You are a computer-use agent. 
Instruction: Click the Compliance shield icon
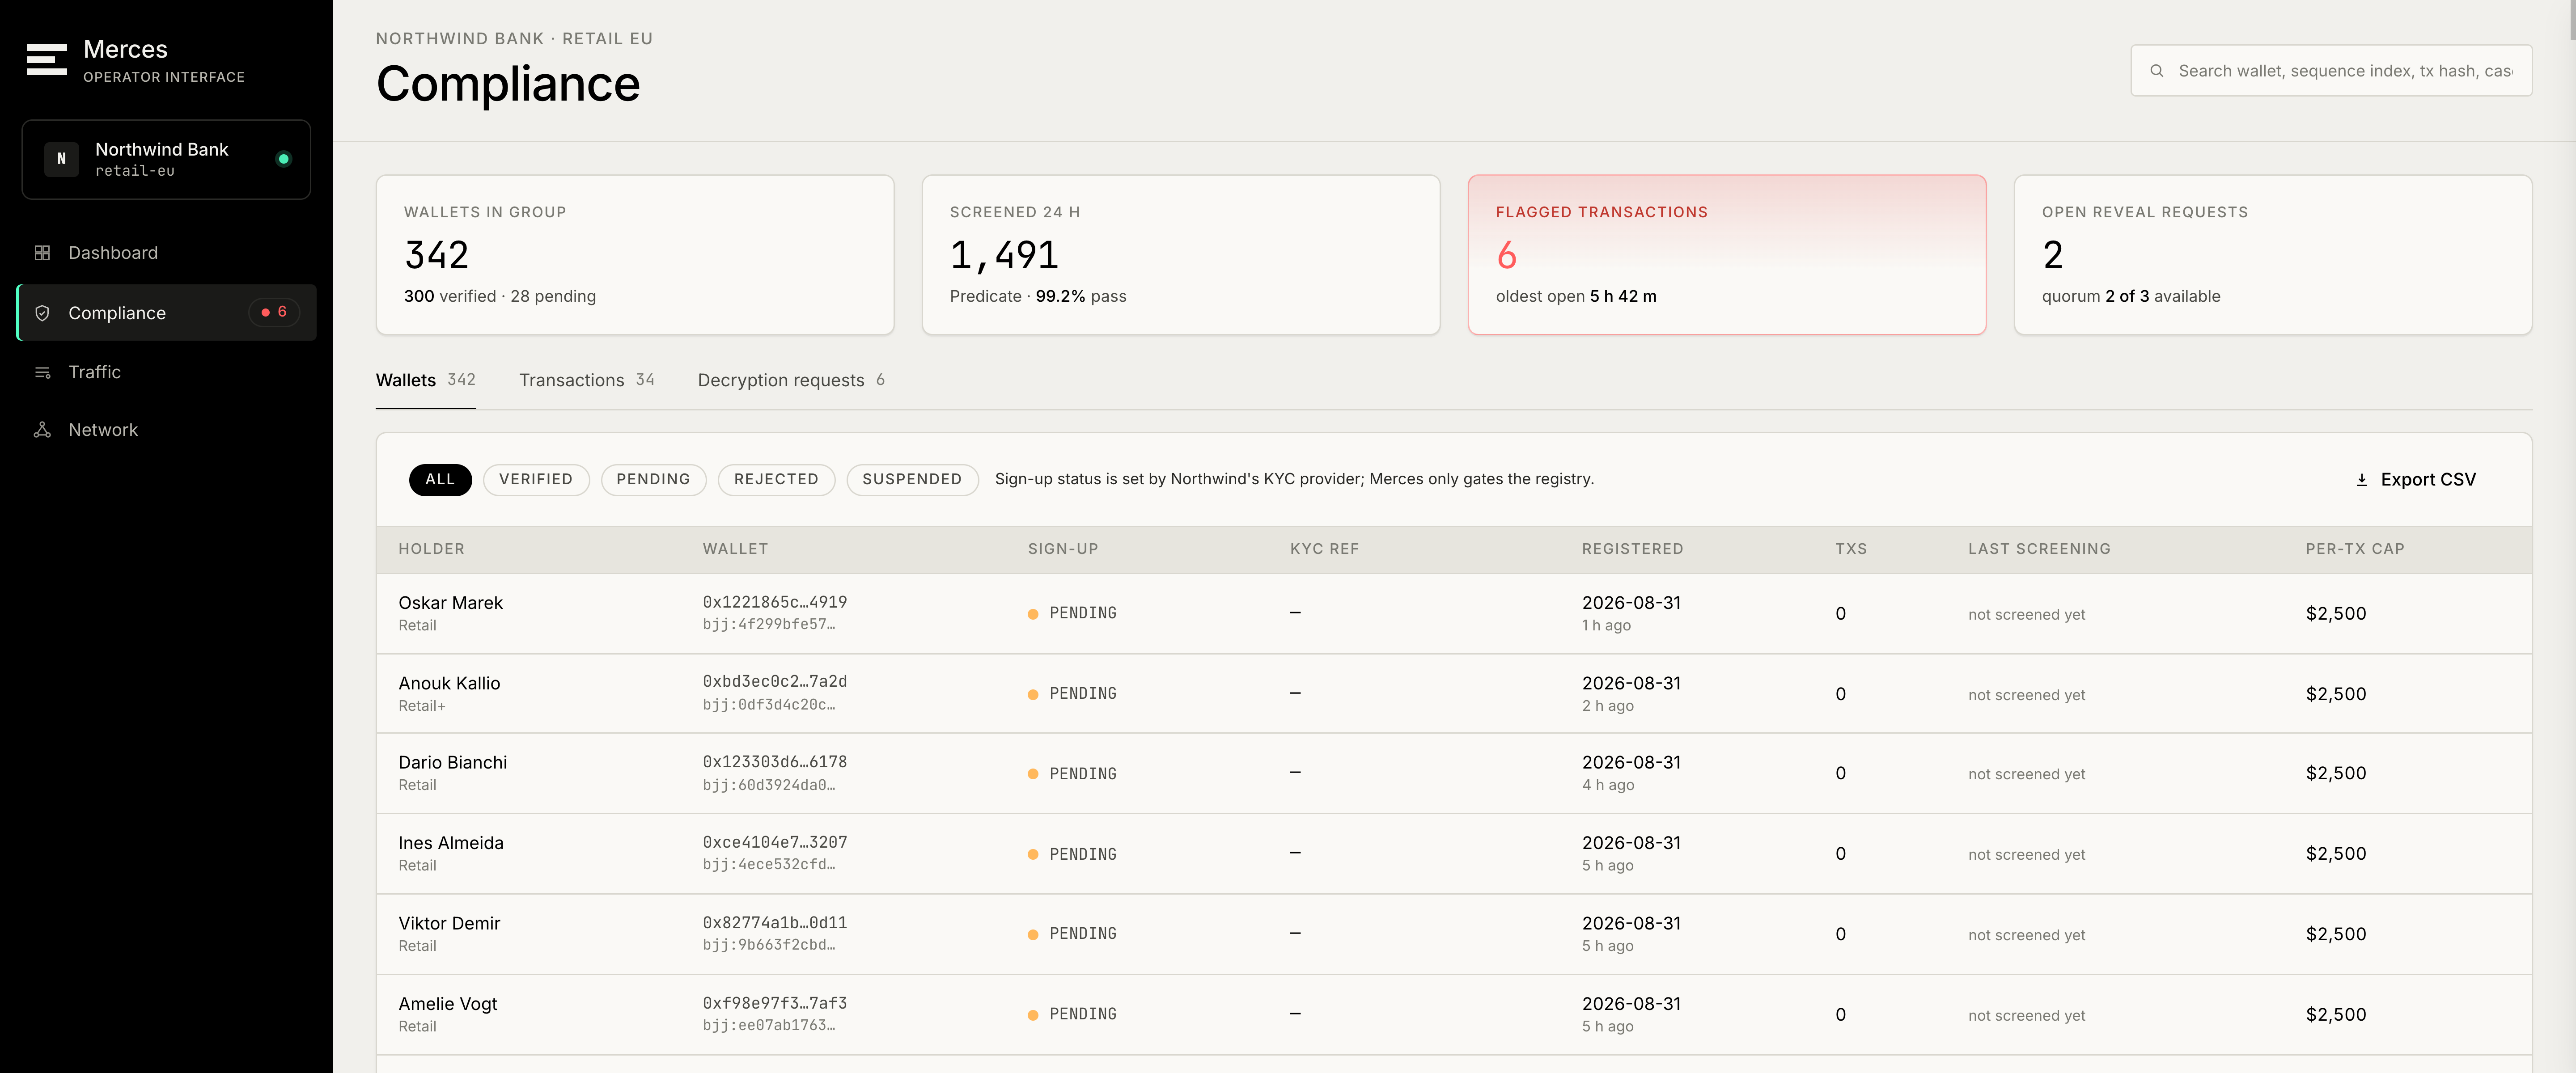[x=42, y=313]
